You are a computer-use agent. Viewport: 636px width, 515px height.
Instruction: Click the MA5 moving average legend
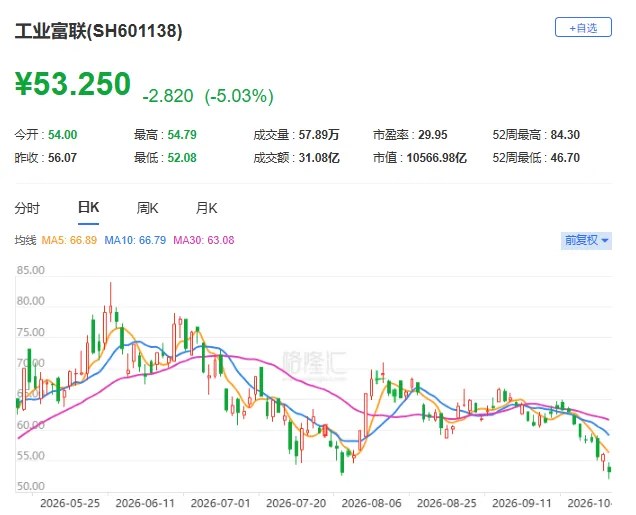[69, 240]
